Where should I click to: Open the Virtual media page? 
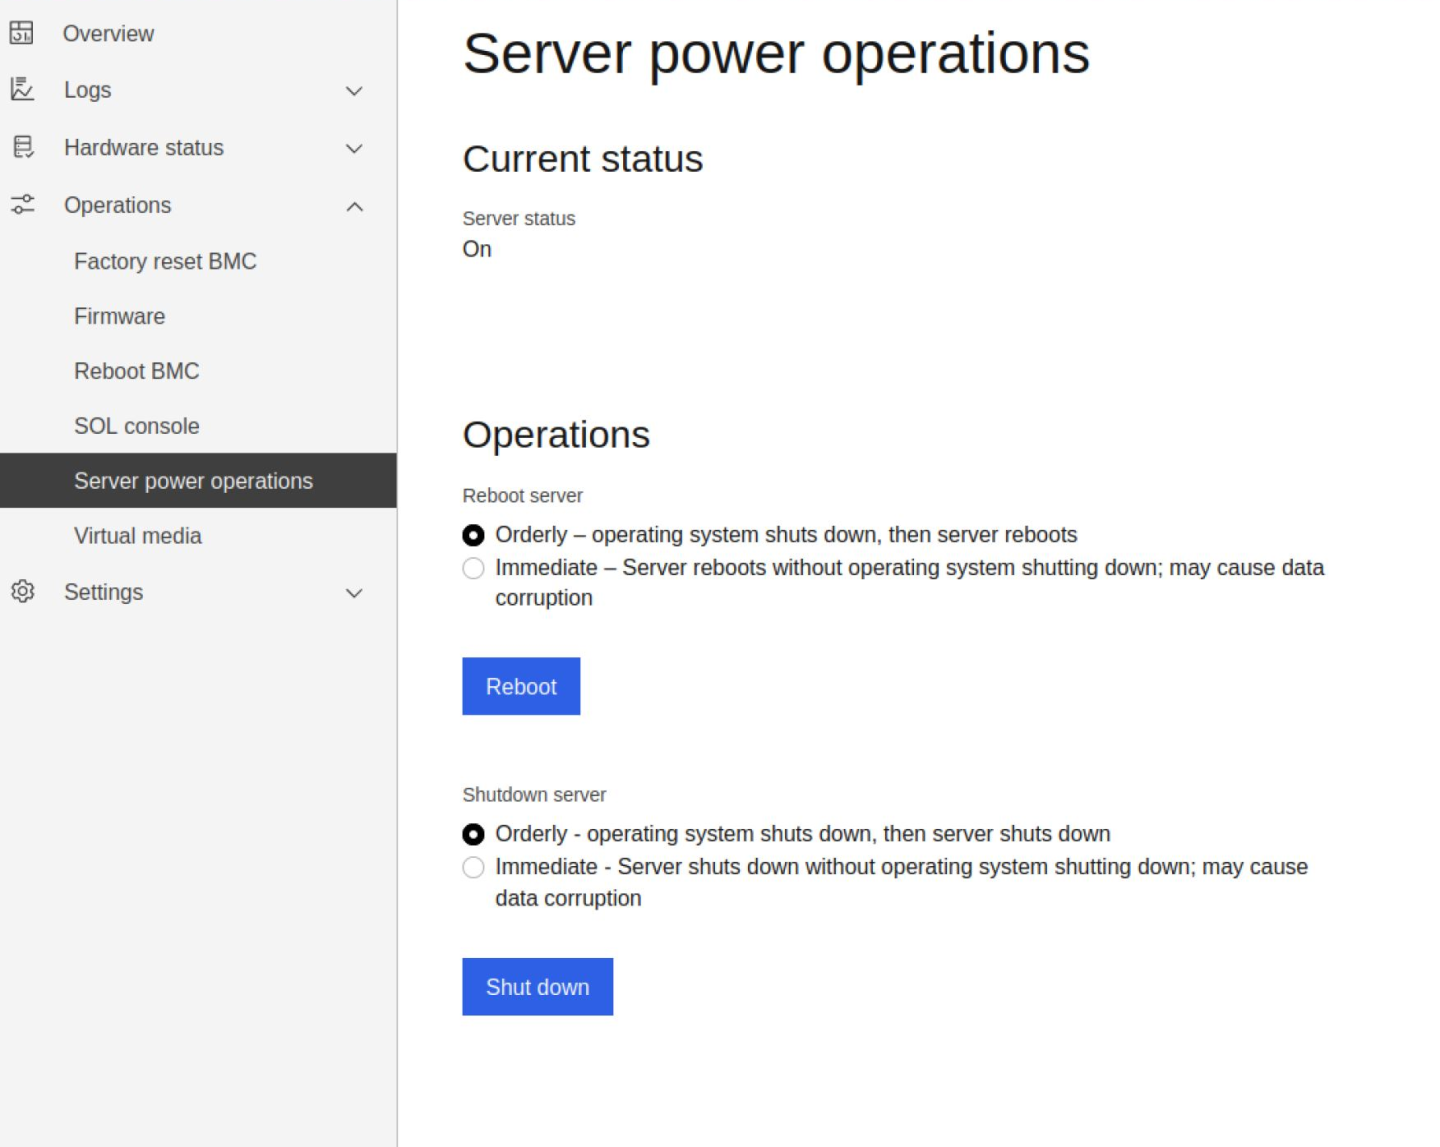point(137,536)
